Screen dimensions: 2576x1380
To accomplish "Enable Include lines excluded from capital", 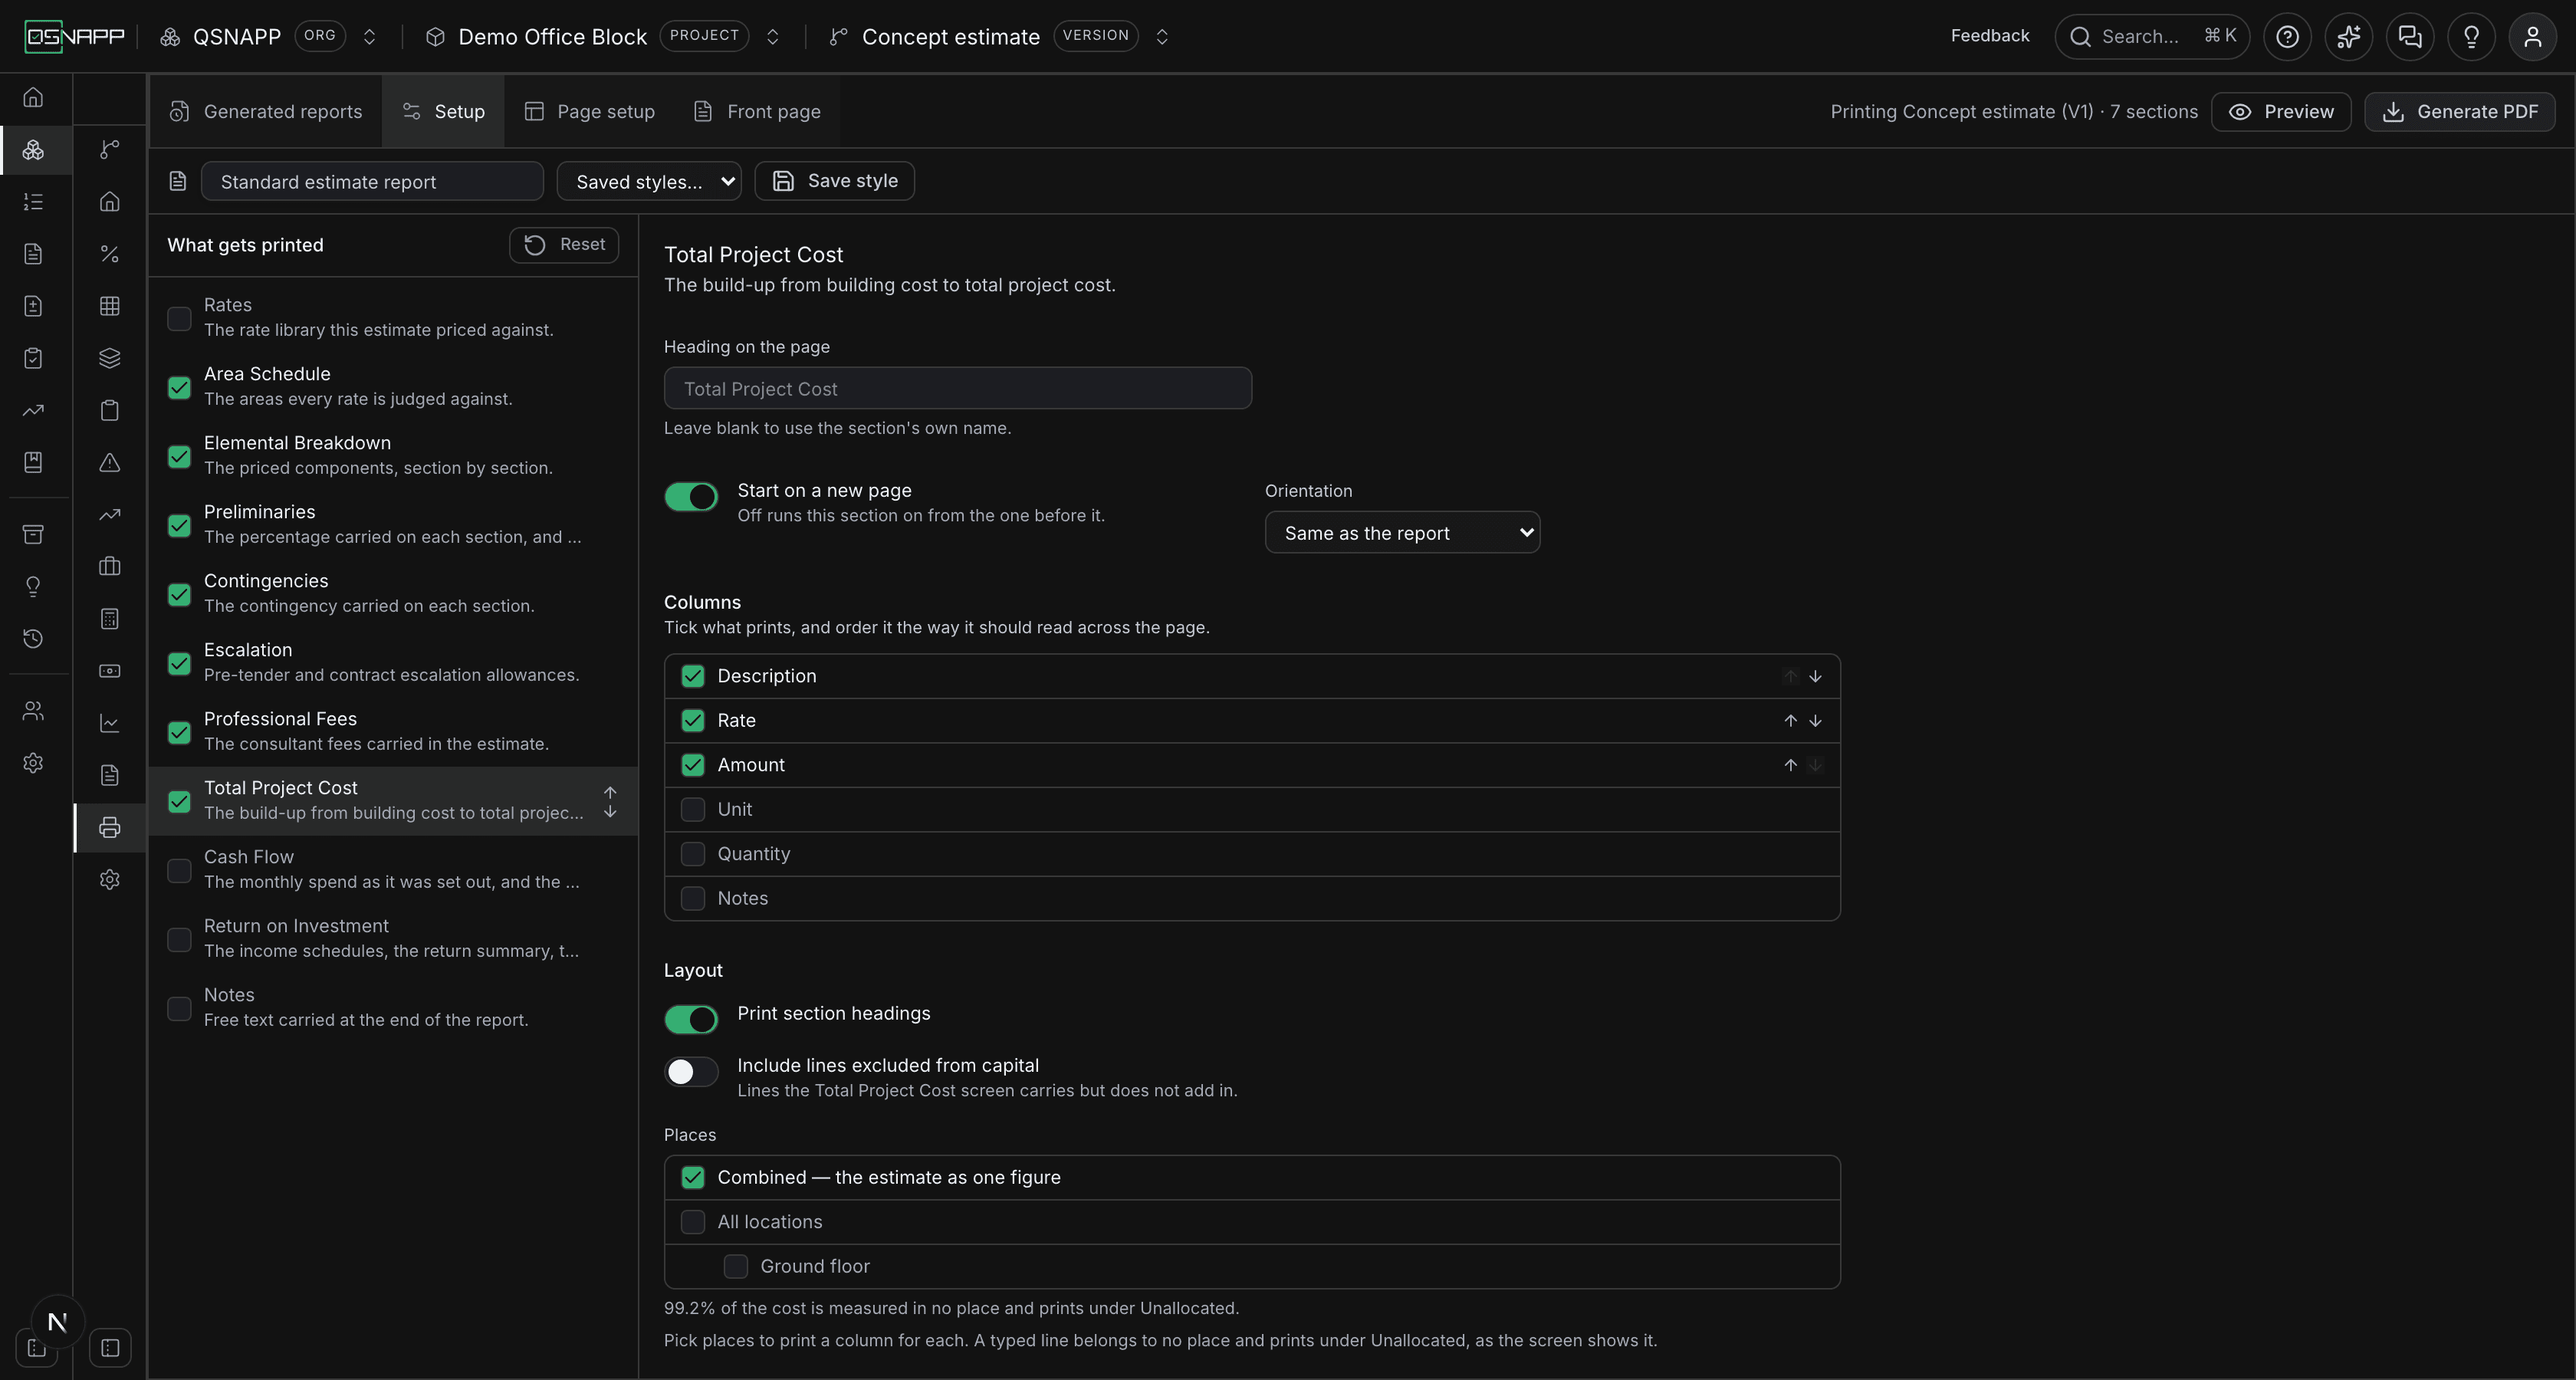I will [x=691, y=1072].
